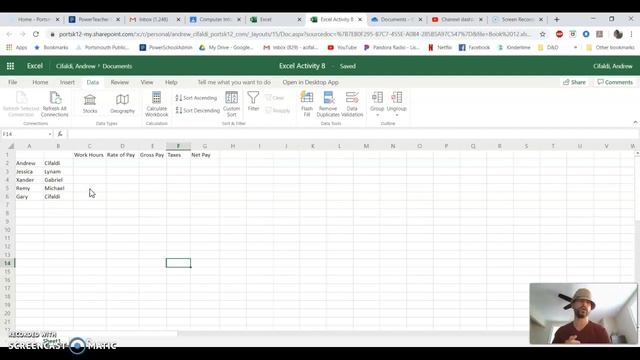Click the browser address bar

point(295,34)
